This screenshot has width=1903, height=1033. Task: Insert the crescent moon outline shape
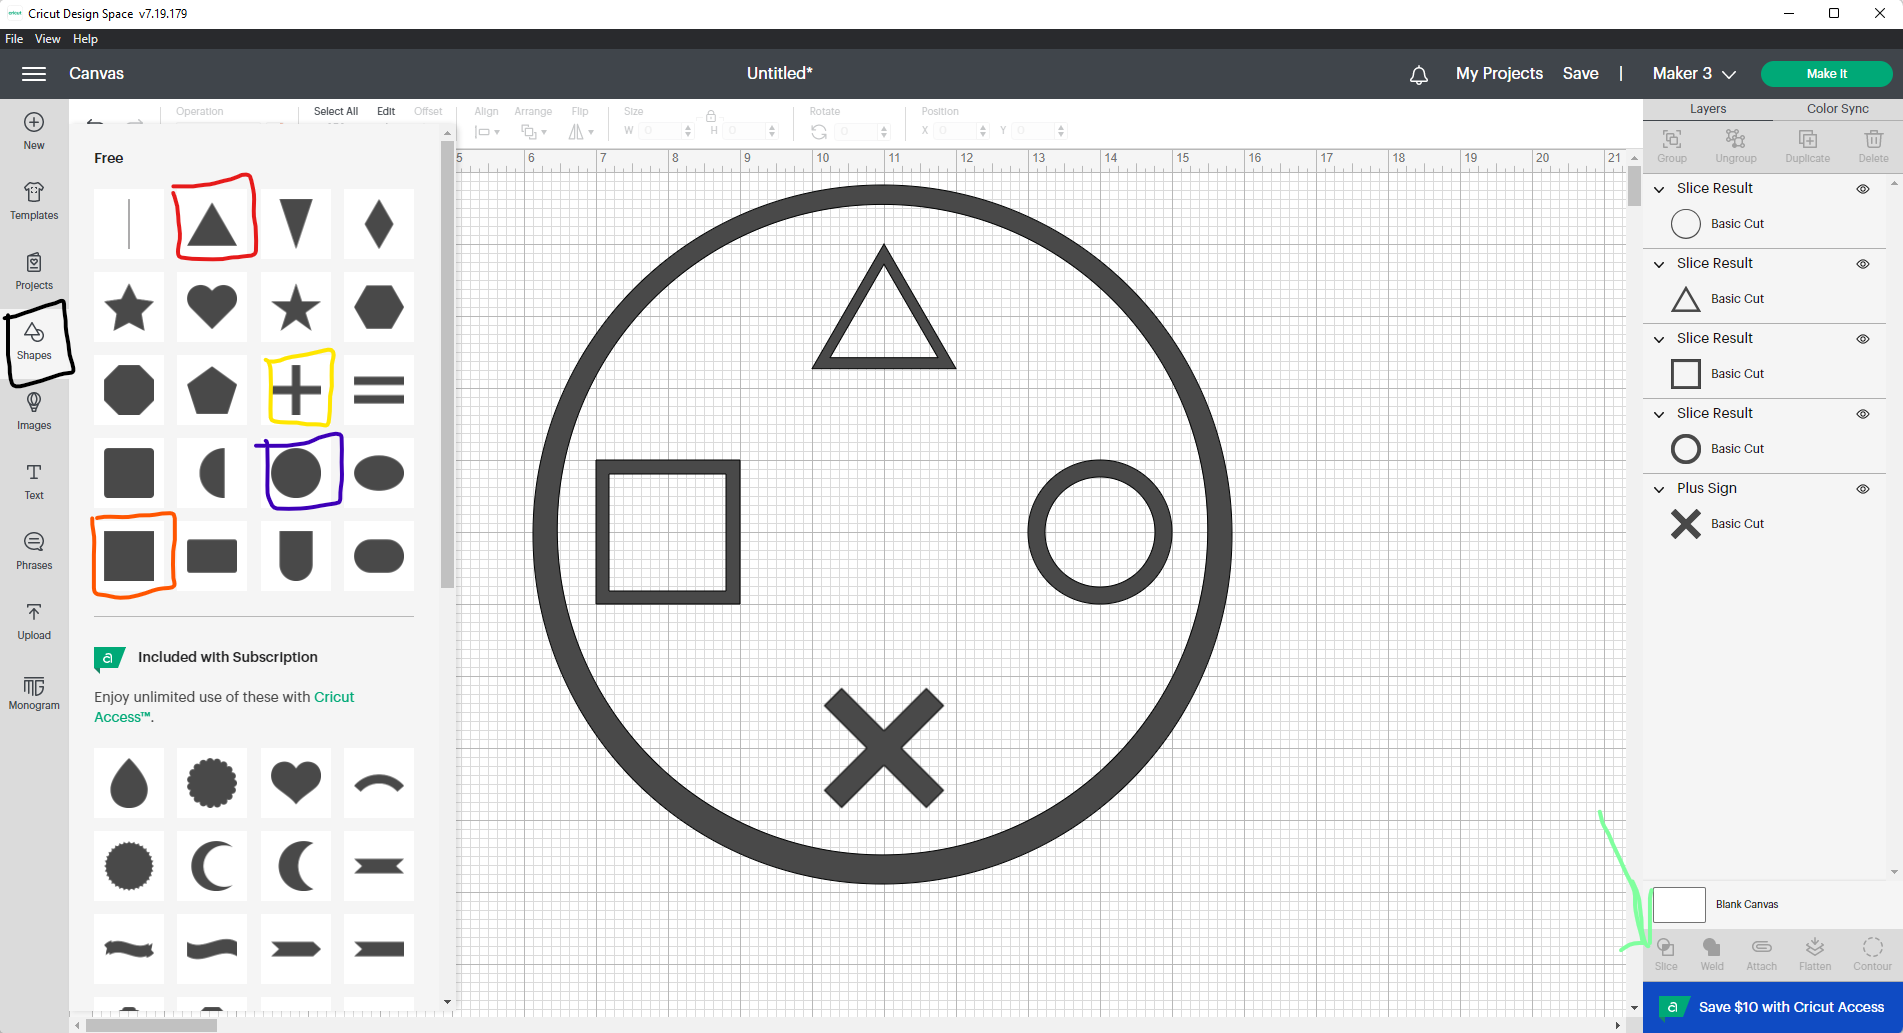click(x=212, y=865)
